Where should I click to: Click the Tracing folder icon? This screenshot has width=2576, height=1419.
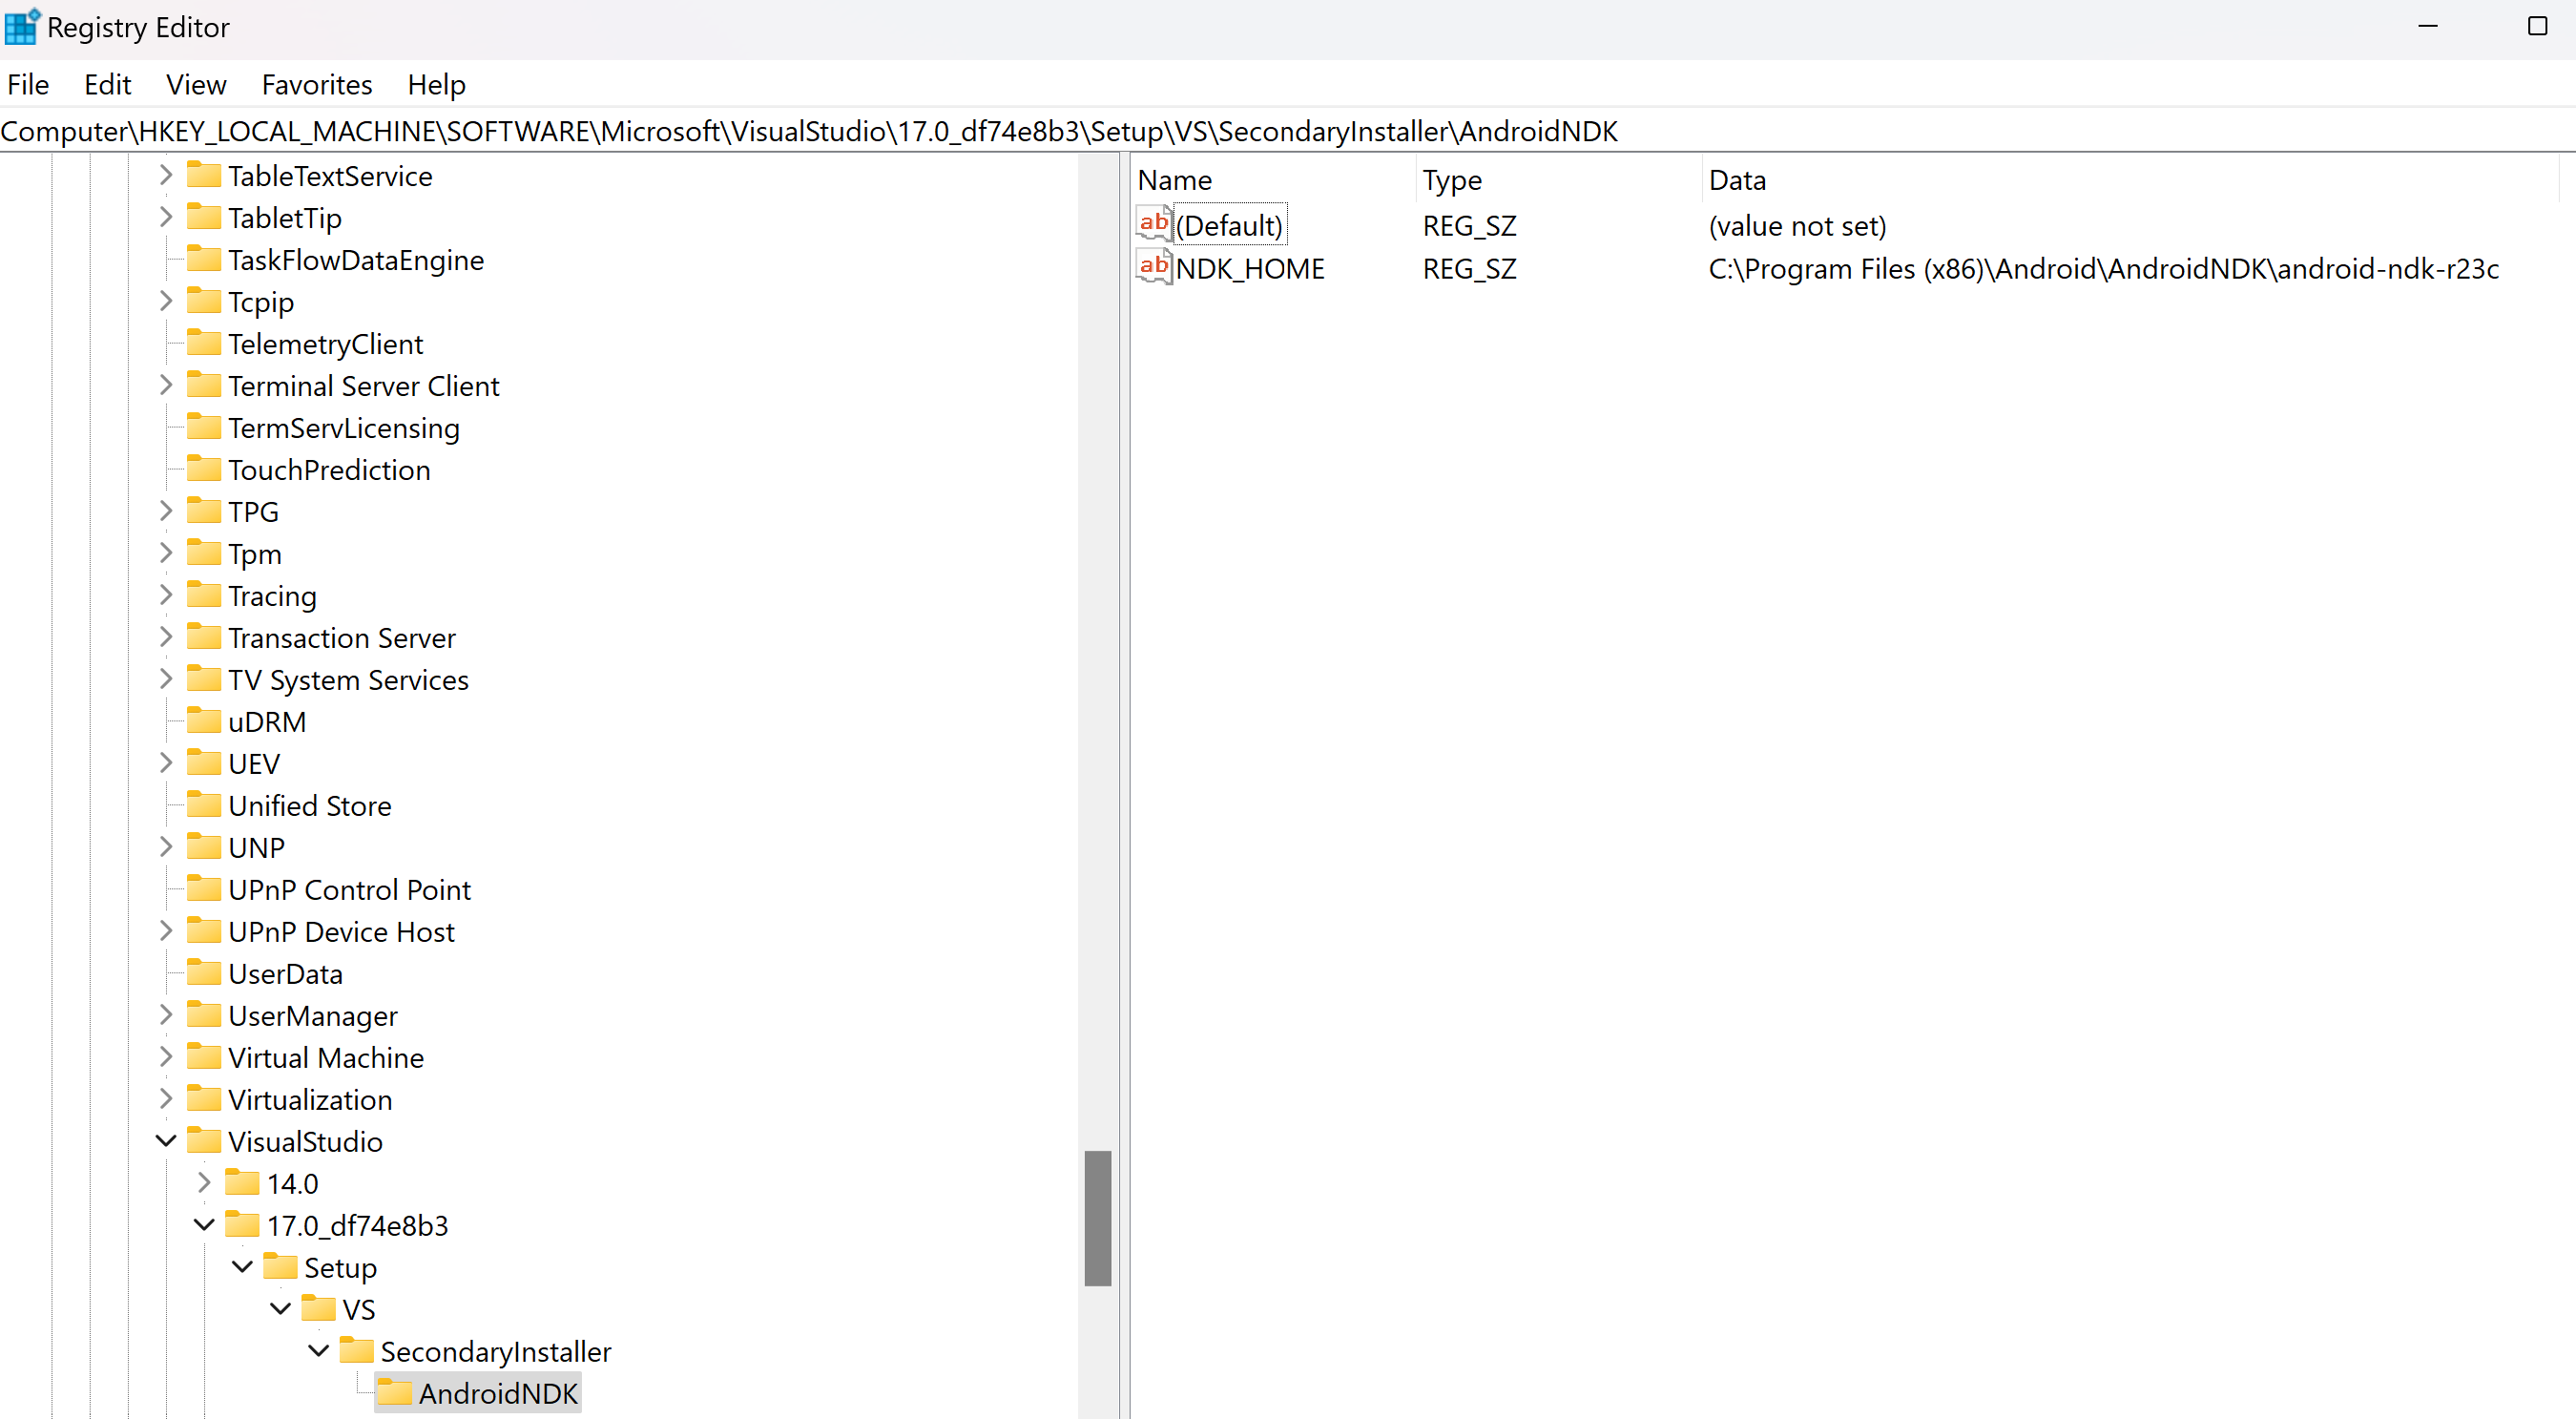coord(204,594)
